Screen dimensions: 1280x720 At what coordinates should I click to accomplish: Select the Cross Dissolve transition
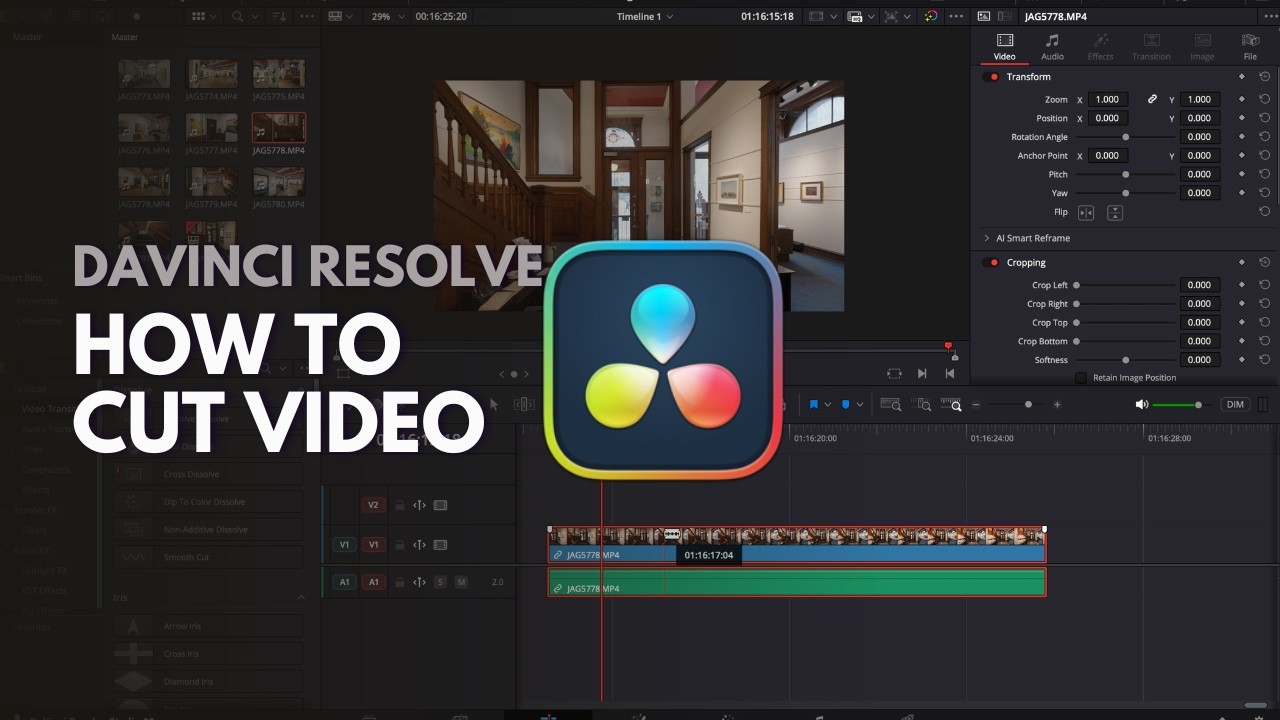coord(208,474)
